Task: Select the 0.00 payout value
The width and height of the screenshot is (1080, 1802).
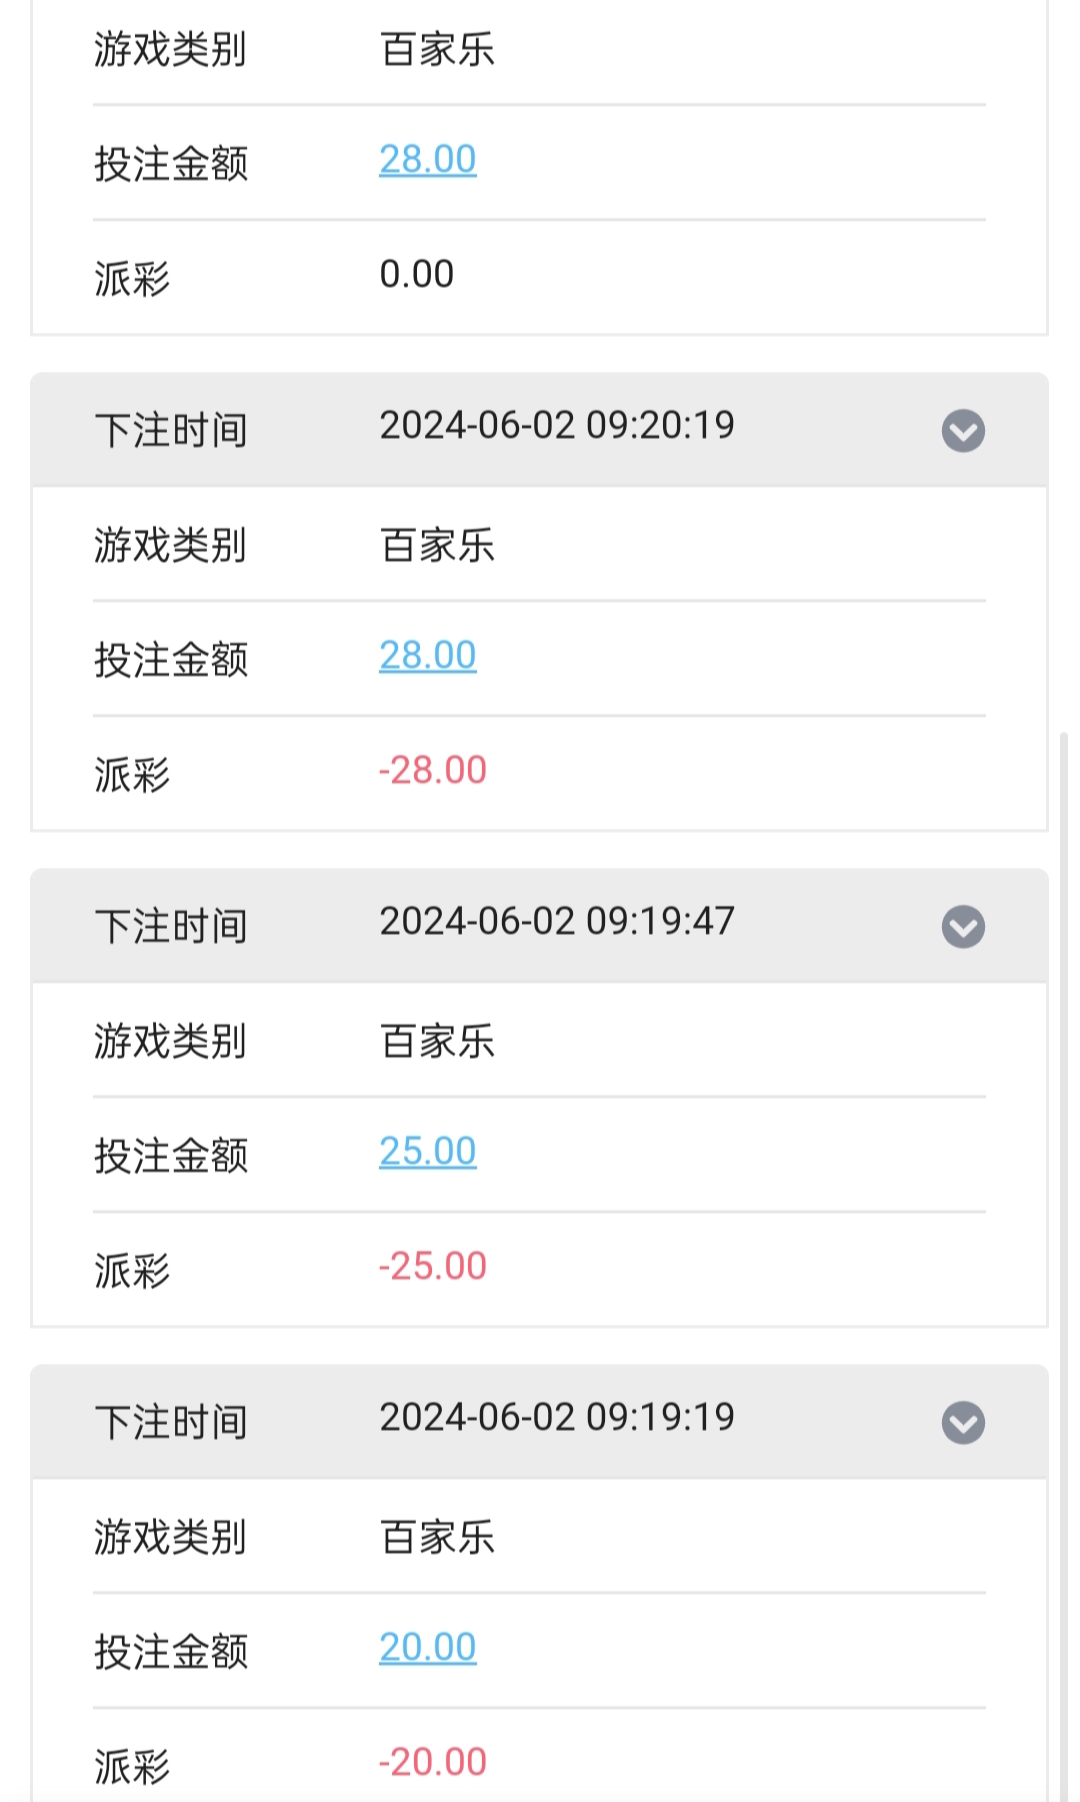Action: [417, 275]
